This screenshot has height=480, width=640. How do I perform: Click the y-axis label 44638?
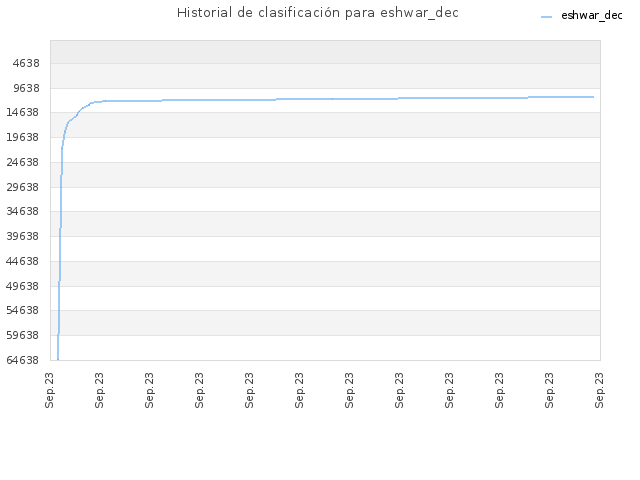click(x=23, y=261)
